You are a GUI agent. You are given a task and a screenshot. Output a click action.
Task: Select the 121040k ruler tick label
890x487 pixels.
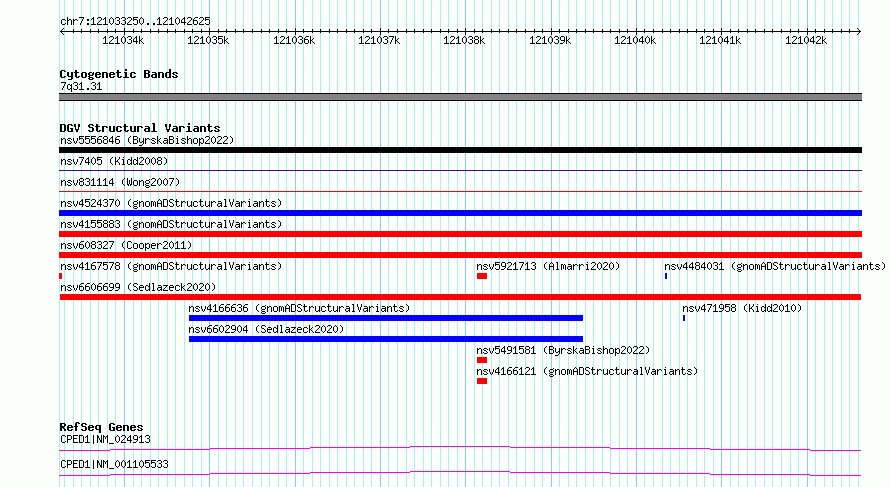[635, 40]
